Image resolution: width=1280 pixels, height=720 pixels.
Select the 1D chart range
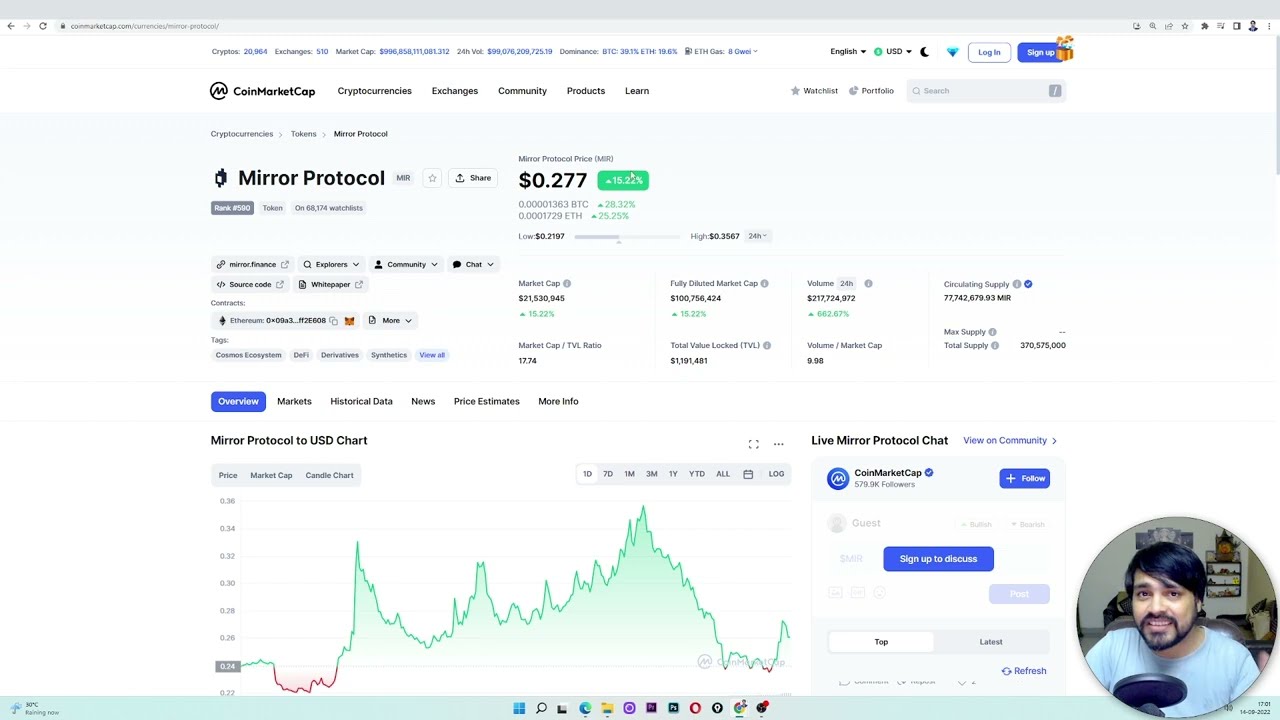[587, 474]
